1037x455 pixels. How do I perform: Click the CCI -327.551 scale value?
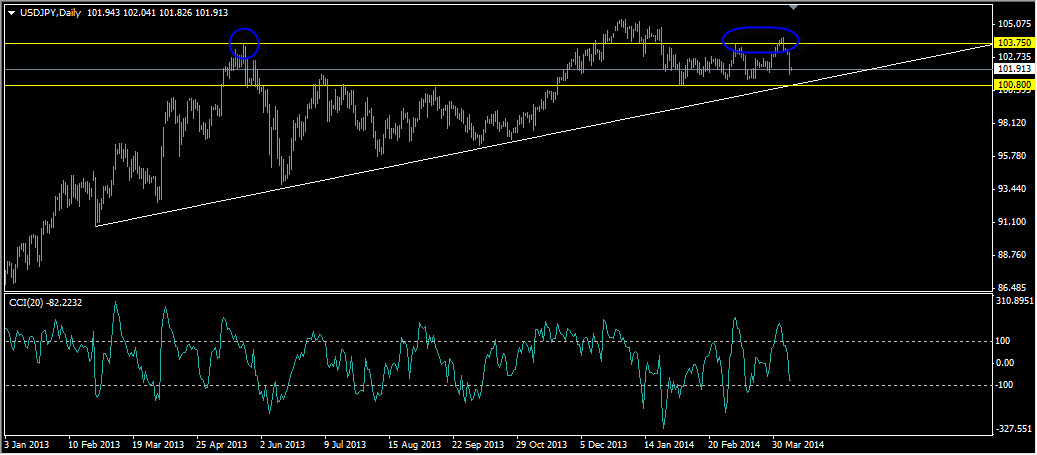click(x=1013, y=429)
